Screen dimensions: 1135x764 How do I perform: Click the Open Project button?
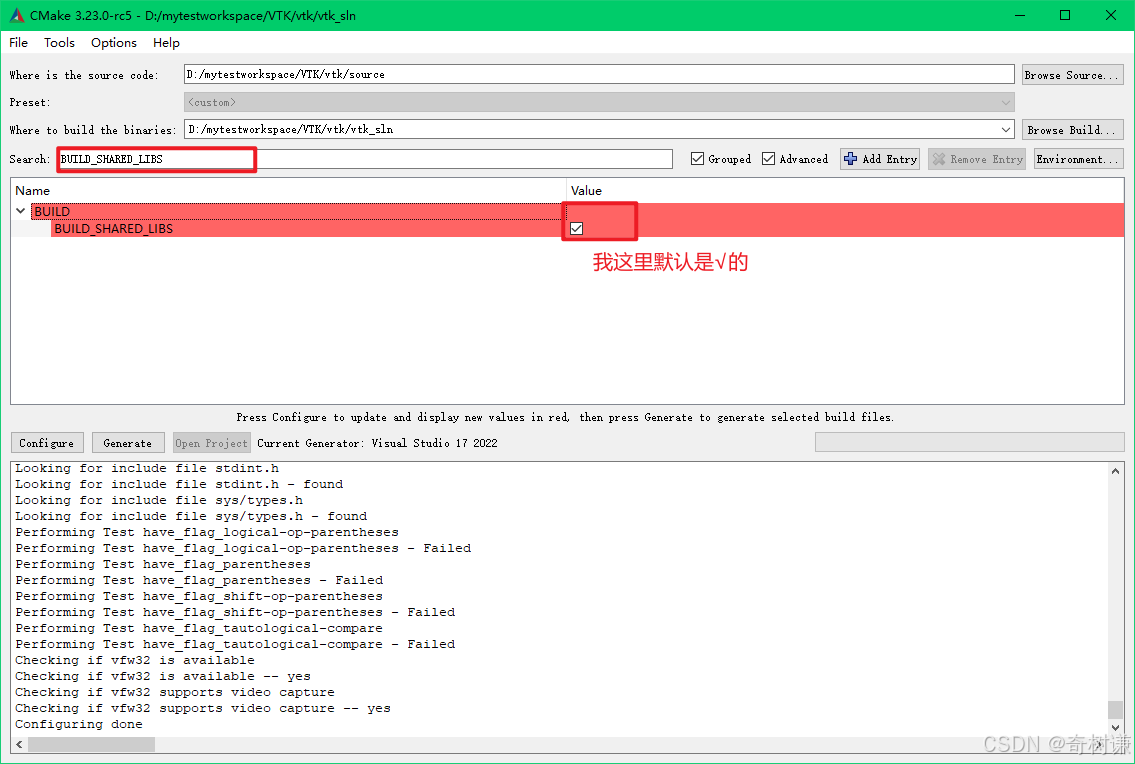(211, 442)
